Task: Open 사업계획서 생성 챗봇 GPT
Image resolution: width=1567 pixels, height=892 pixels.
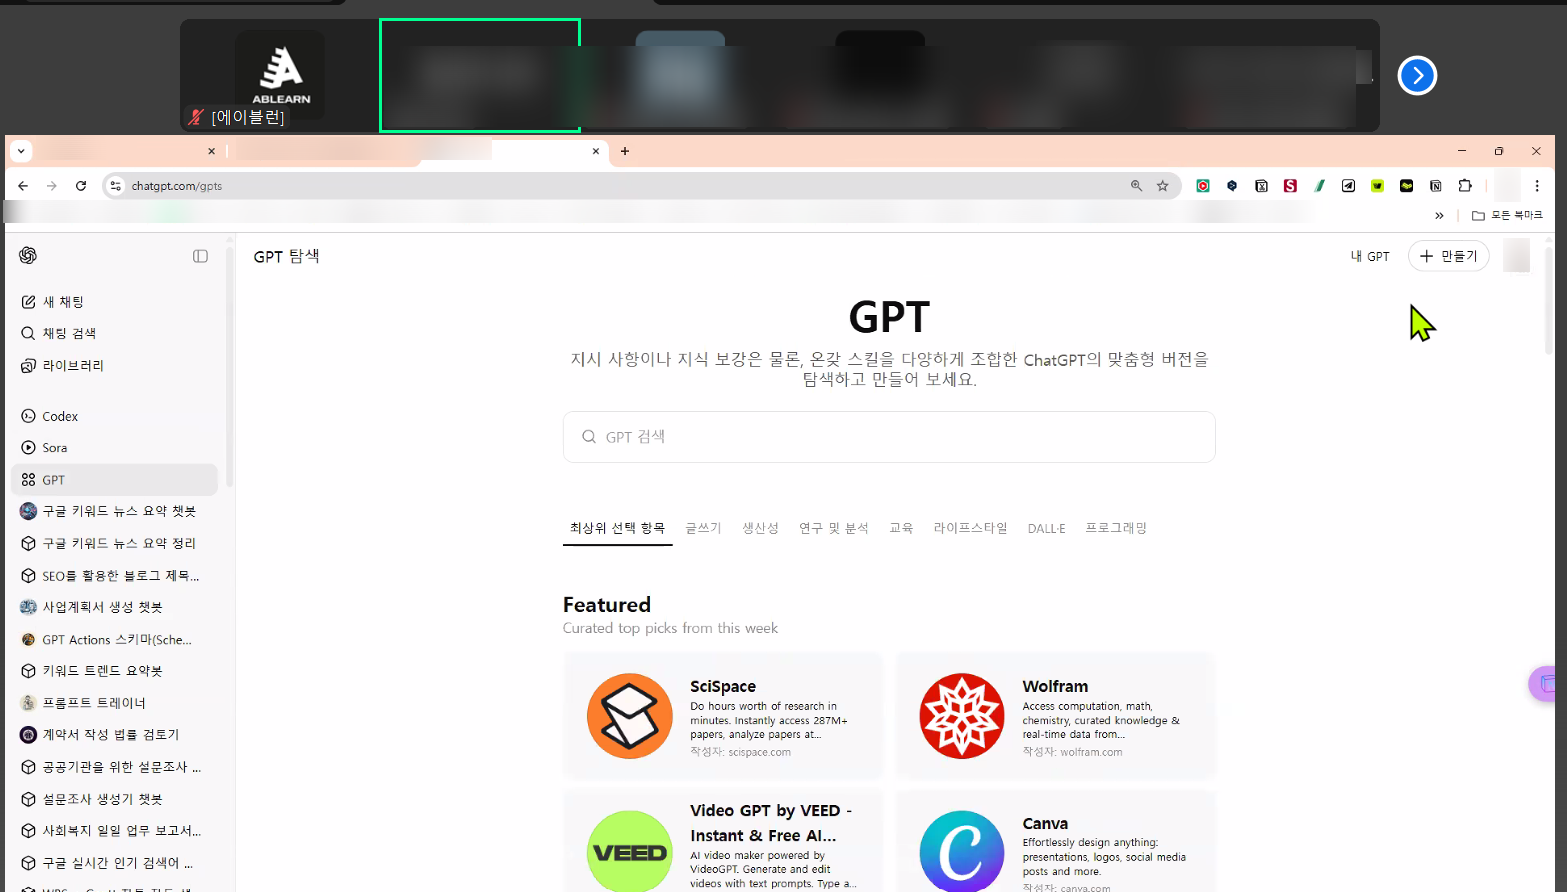Action: [x=115, y=607]
